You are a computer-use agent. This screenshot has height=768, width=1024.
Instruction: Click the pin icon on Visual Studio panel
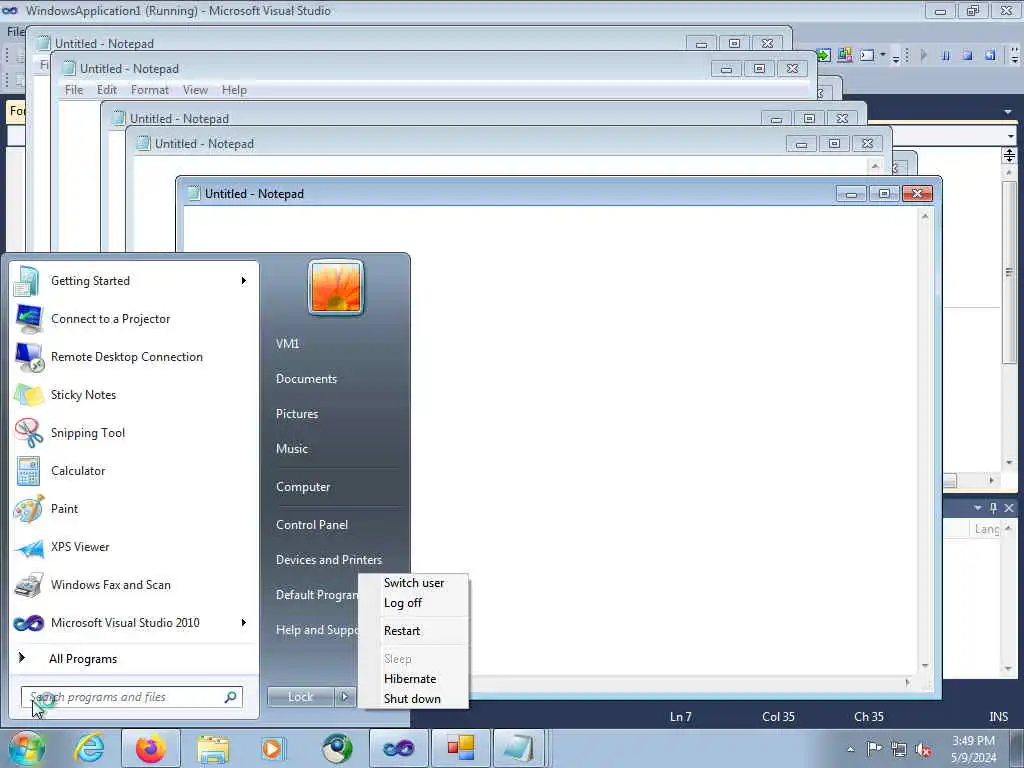coord(993,507)
